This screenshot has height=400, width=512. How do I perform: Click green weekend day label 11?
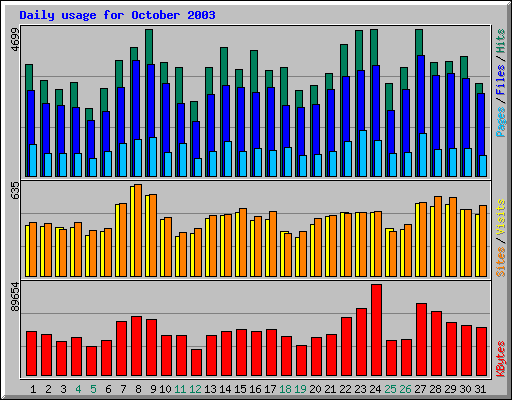180,389
